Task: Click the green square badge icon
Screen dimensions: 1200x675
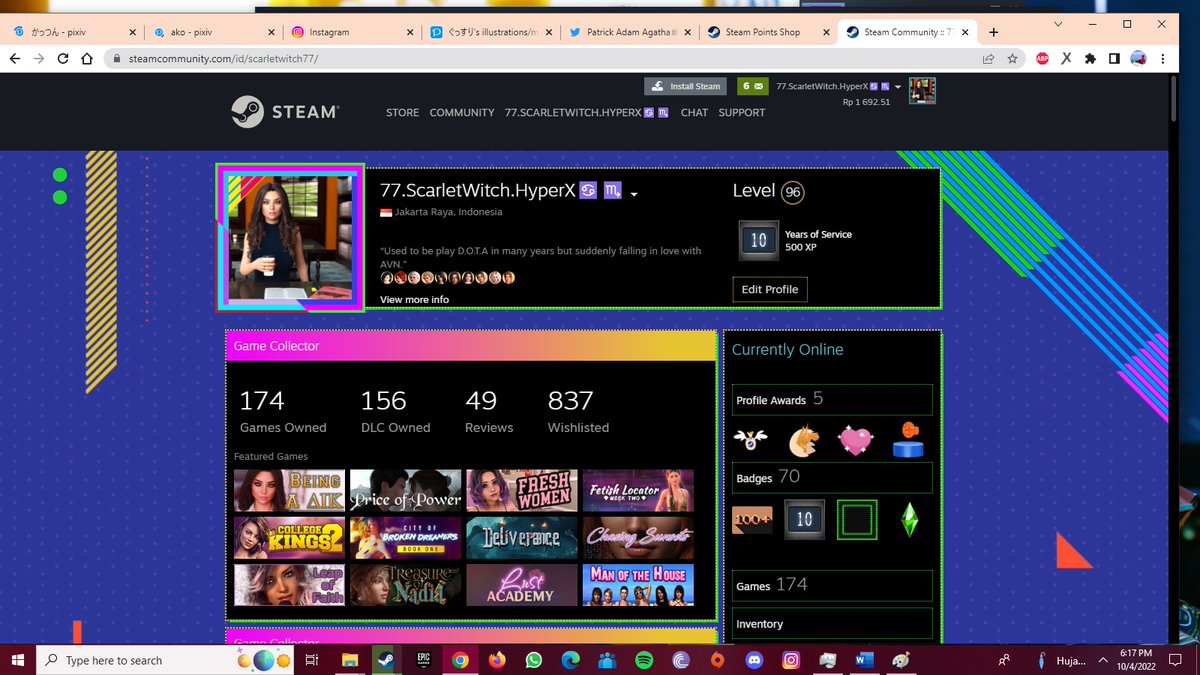Action: tap(856, 519)
